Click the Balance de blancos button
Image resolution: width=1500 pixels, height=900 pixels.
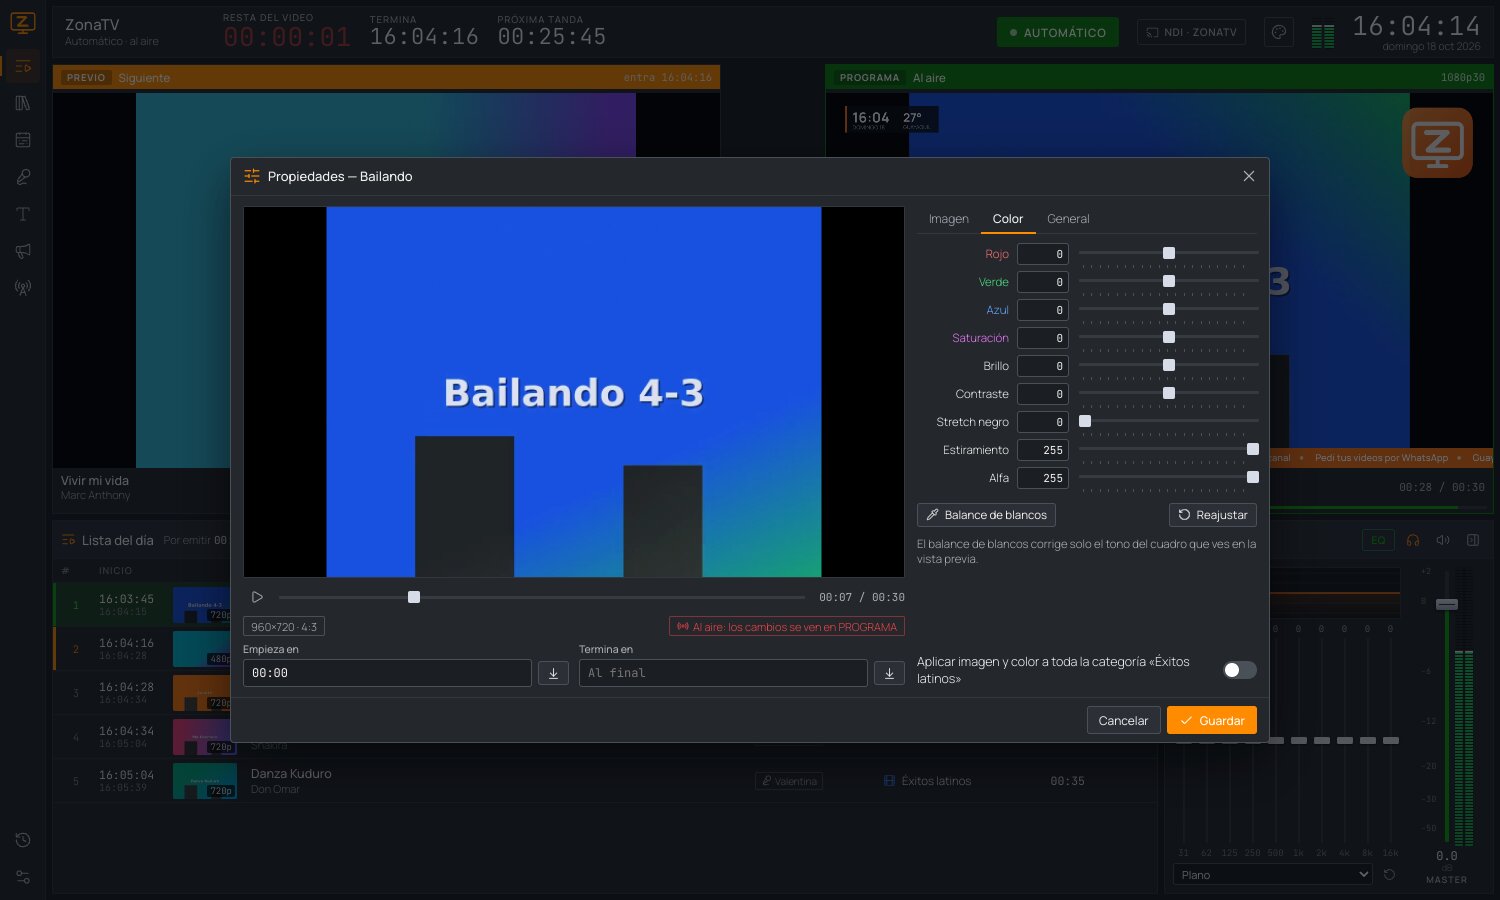(986, 515)
